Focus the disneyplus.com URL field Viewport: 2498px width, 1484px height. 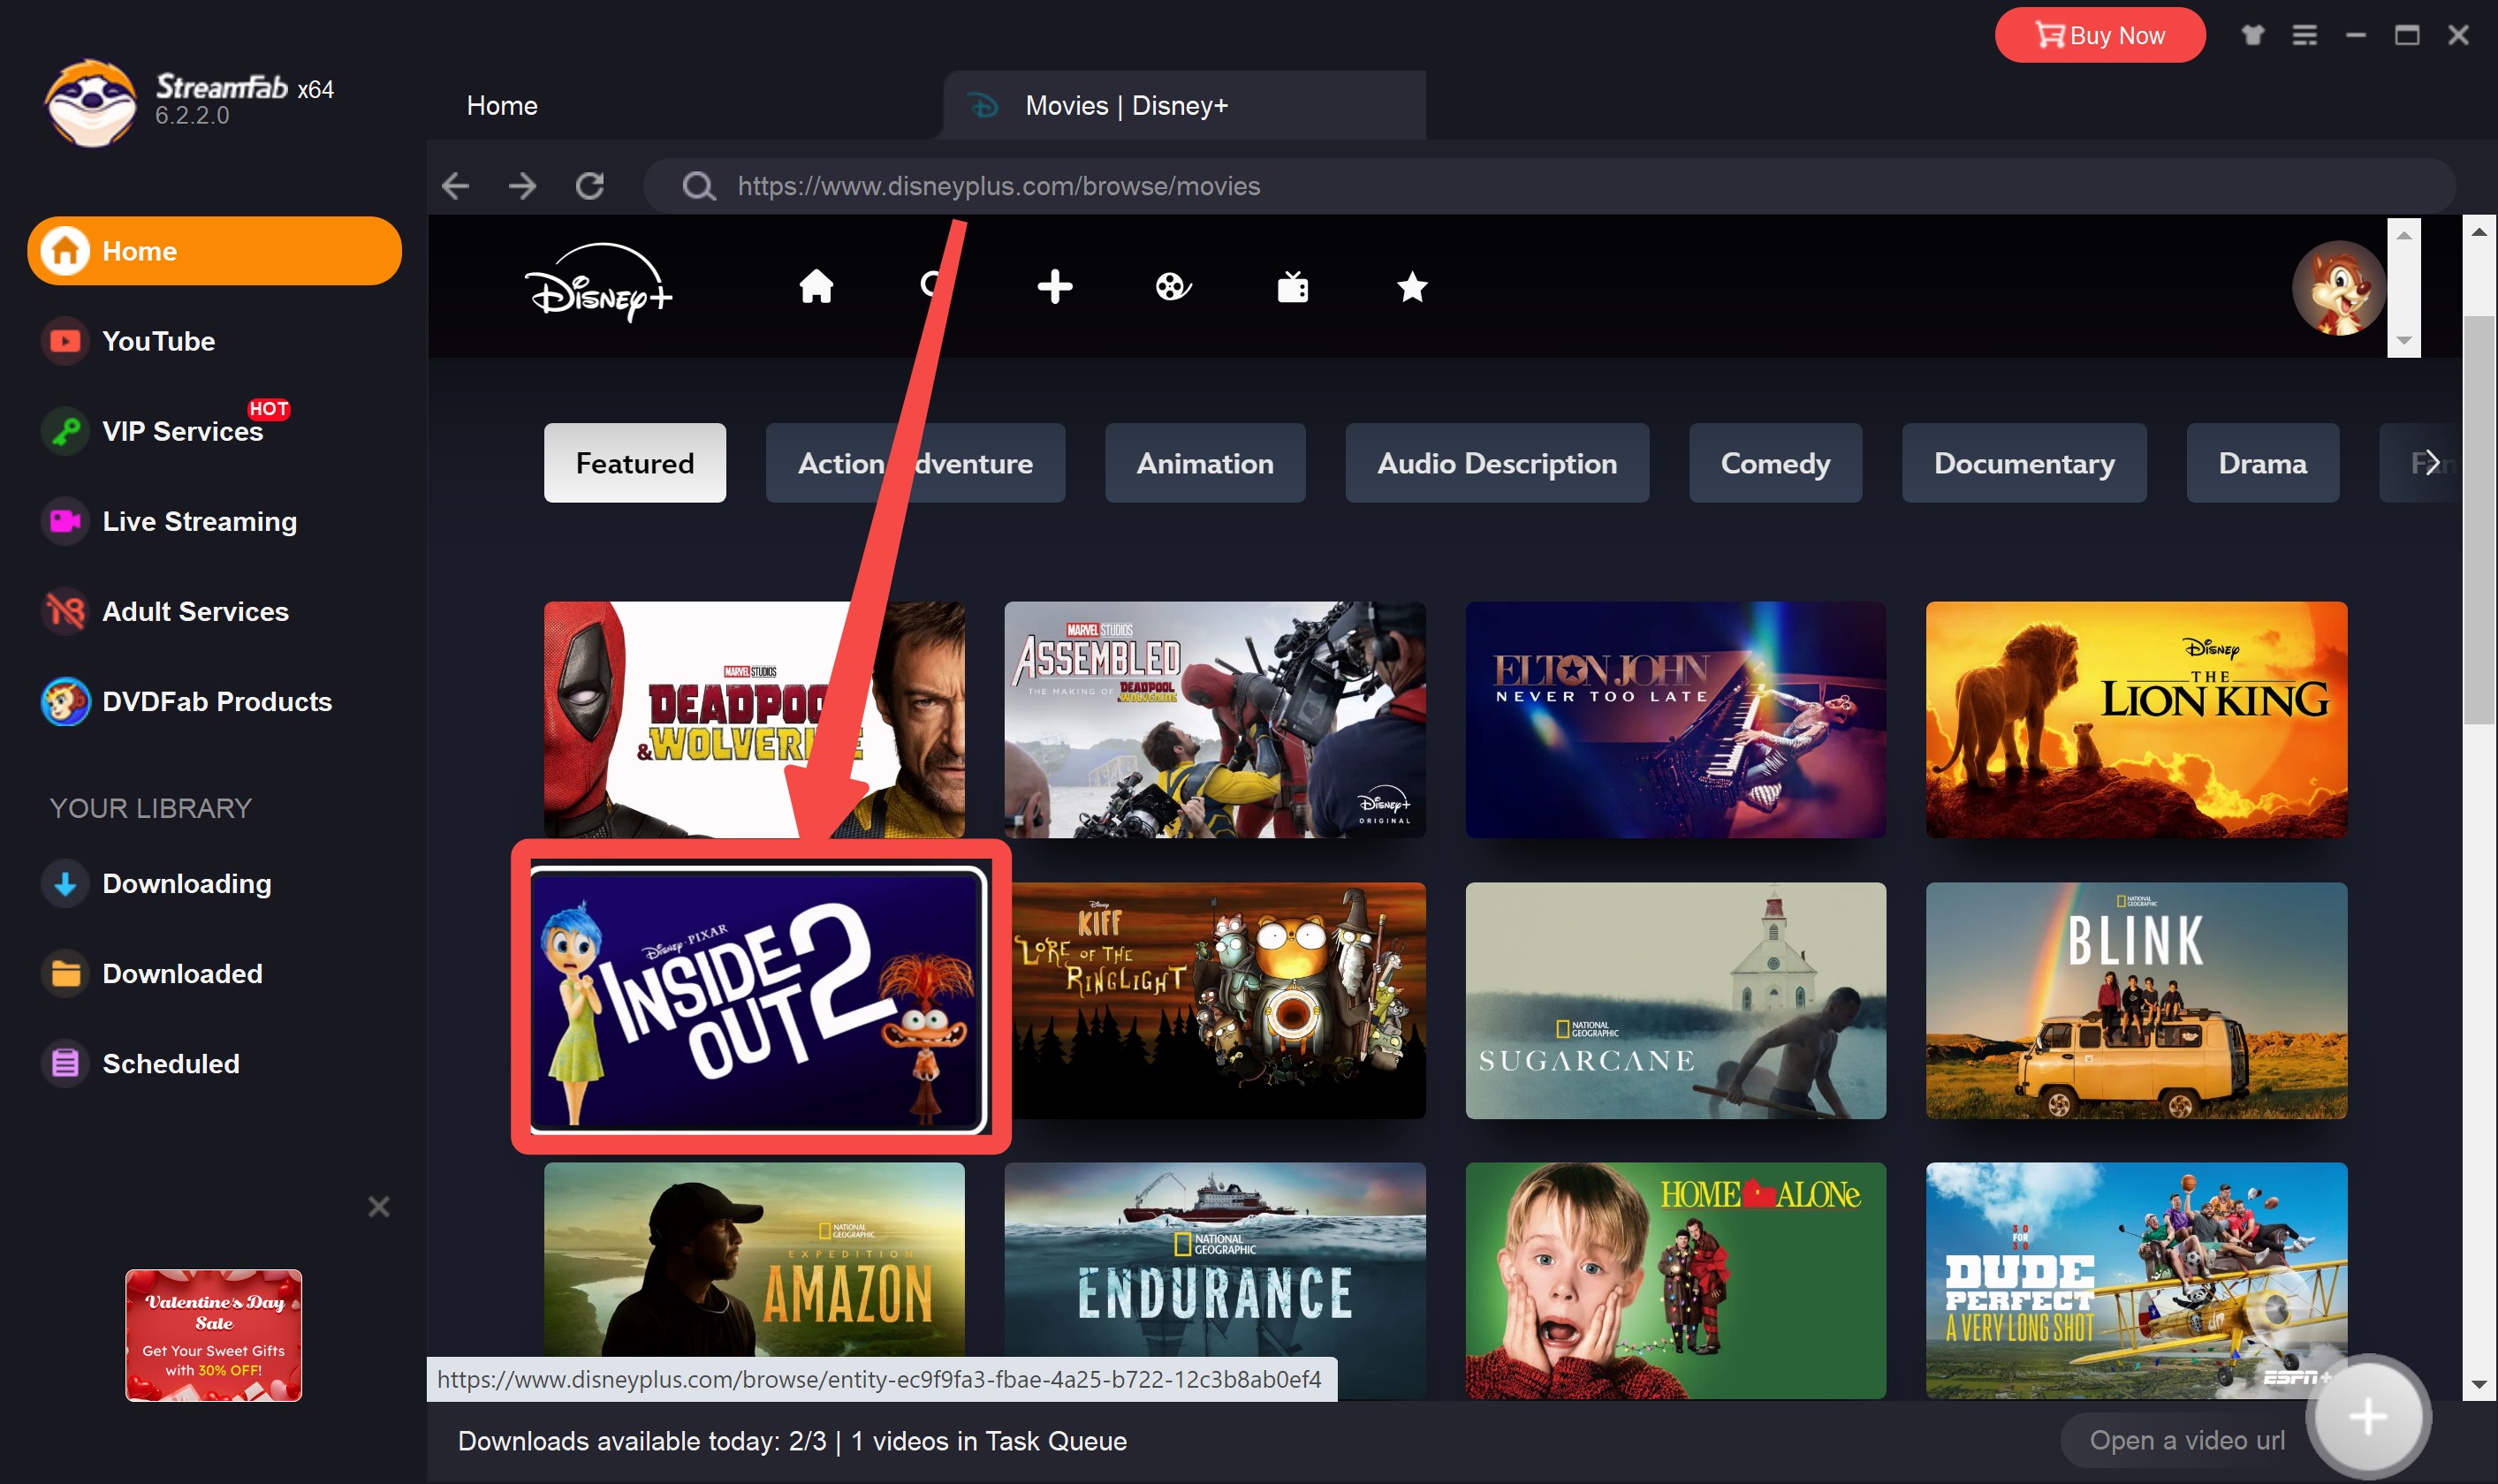(x=1548, y=185)
